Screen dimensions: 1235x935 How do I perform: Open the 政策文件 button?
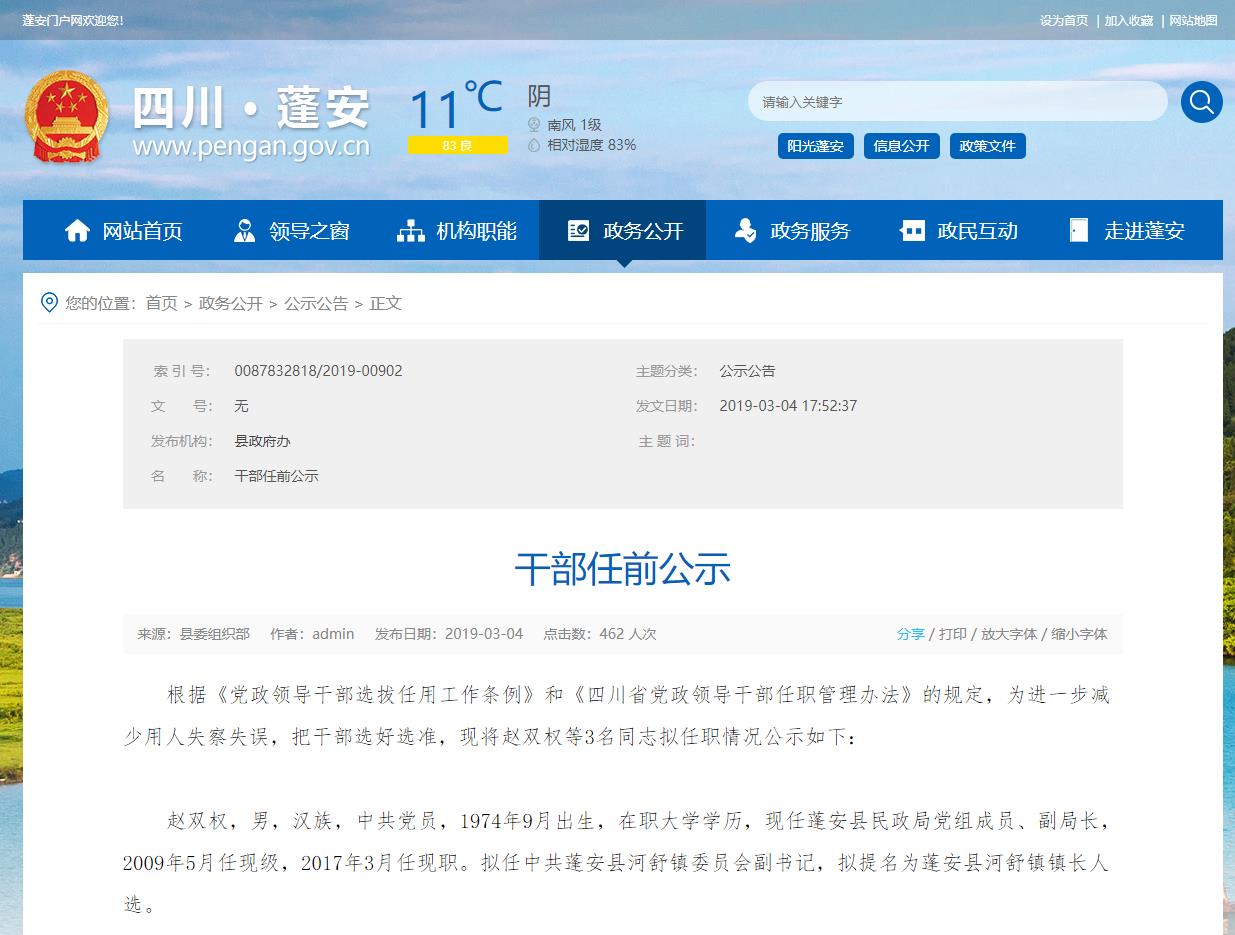(987, 146)
